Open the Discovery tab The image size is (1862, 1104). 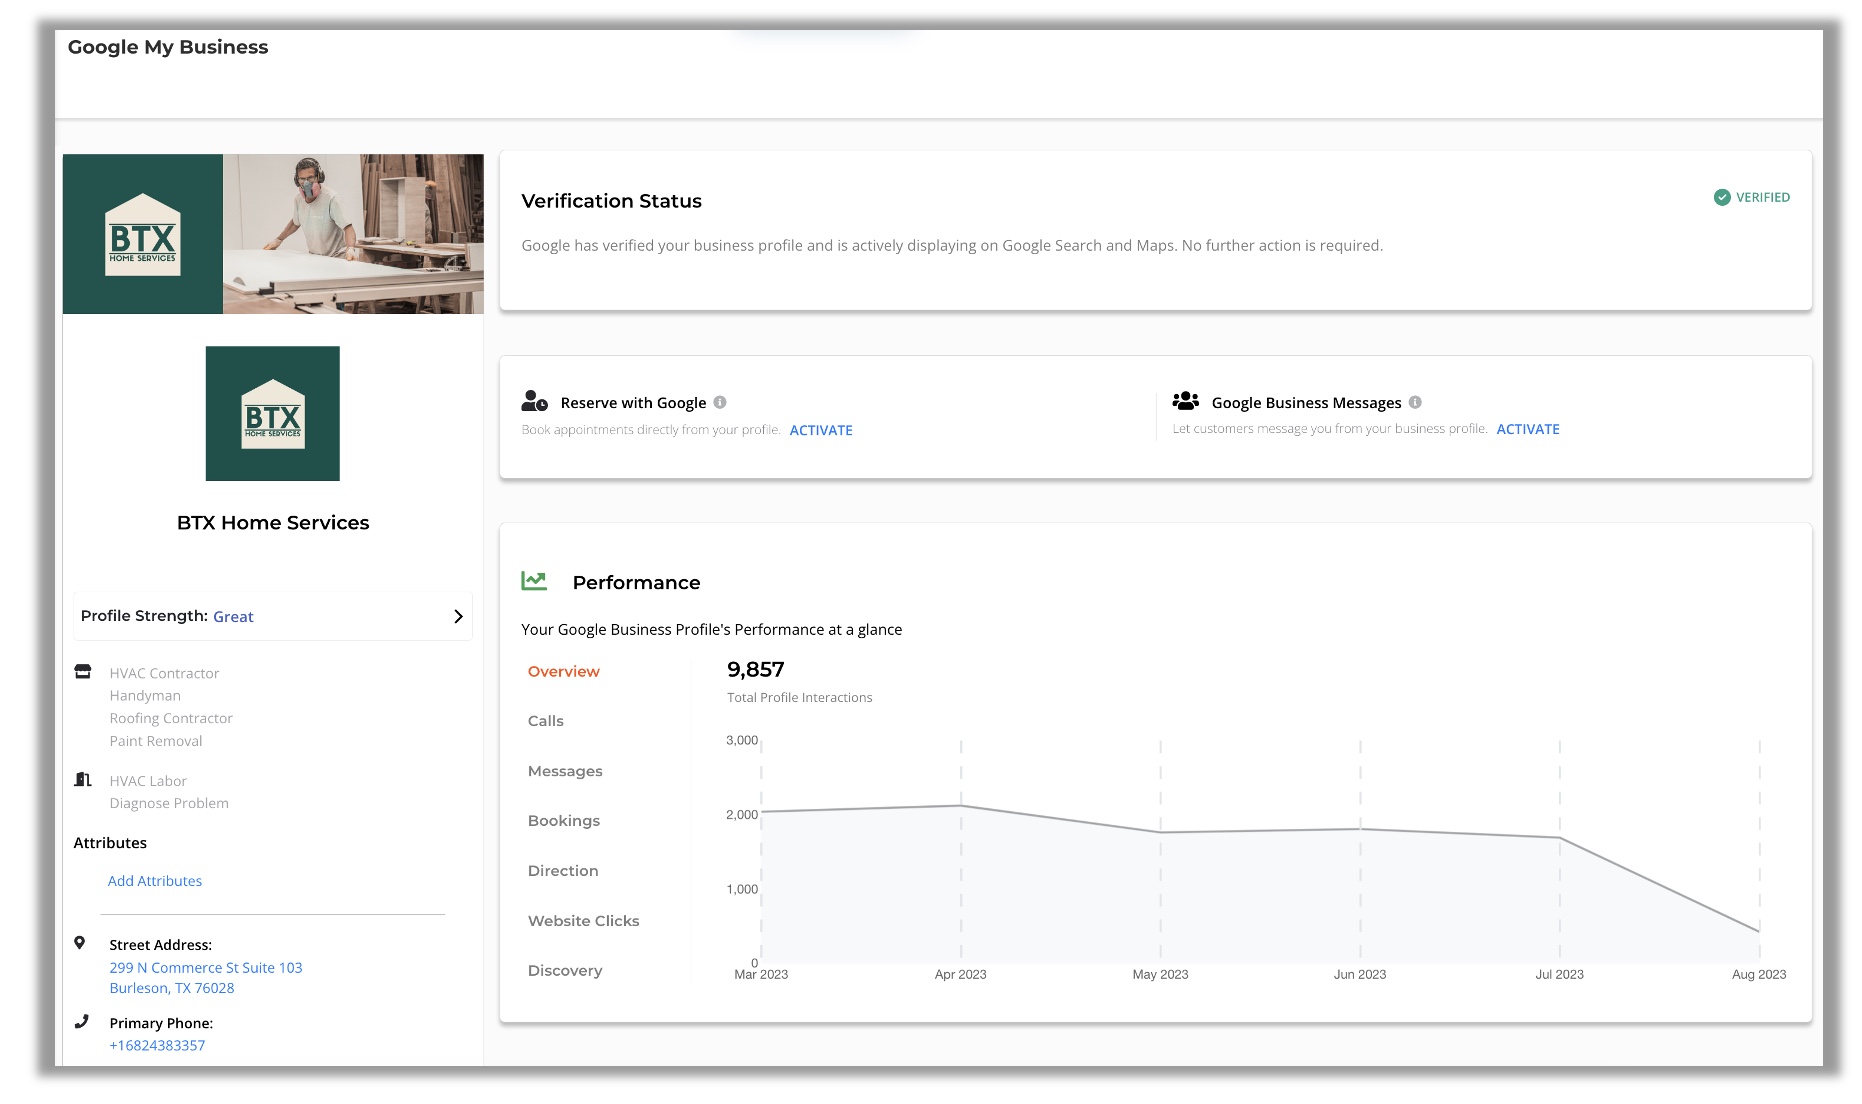coord(565,971)
